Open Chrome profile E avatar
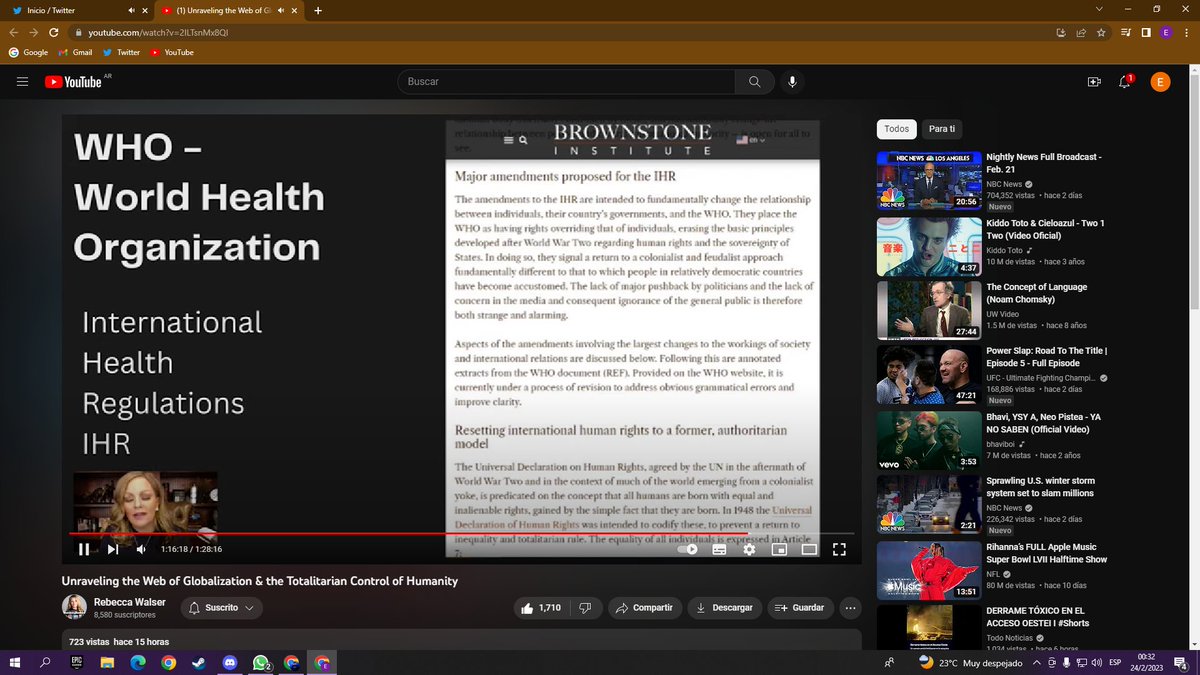Screen dimensions: 1200x675 [1166, 32]
